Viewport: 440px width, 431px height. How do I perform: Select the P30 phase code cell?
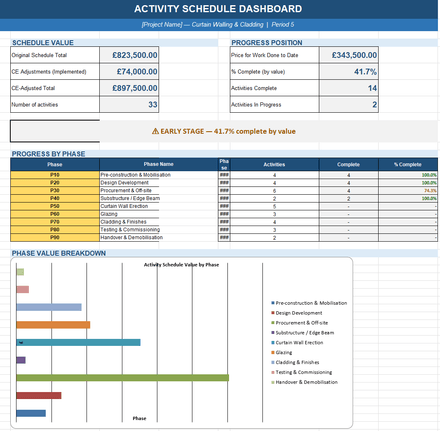pos(55,190)
